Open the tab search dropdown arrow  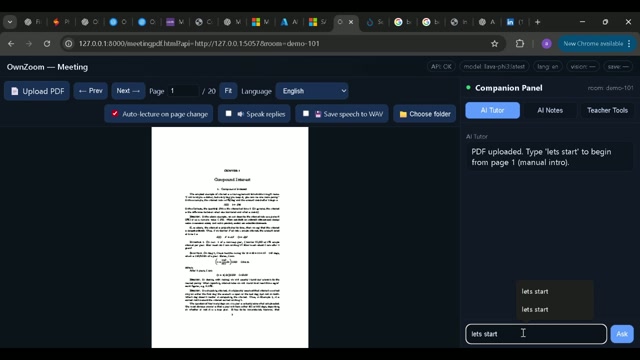pos(10,22)
